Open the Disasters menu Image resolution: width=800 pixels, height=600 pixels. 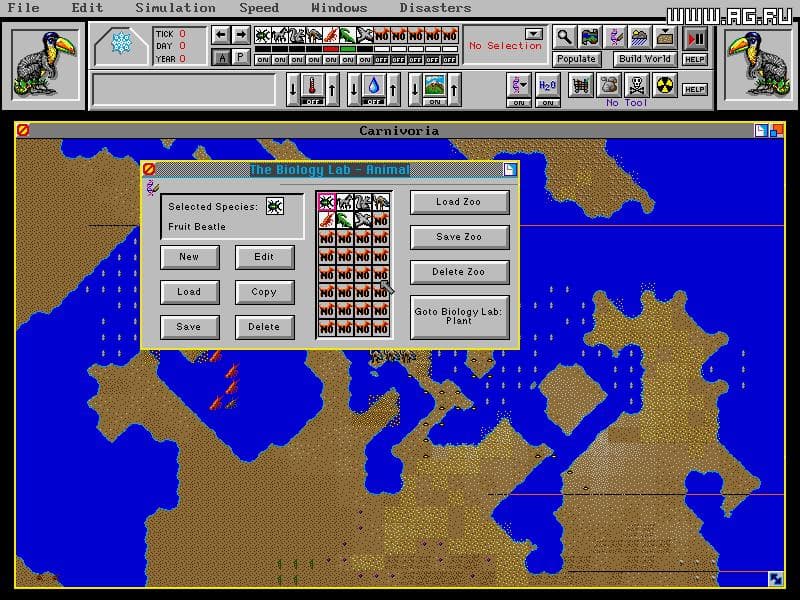pyautogui.click(x=435, y=8)
